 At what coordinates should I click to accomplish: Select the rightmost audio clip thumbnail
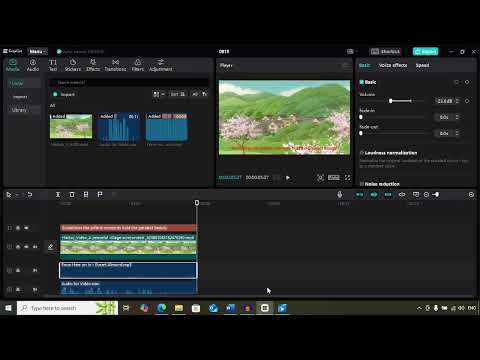tap(166, 127)
